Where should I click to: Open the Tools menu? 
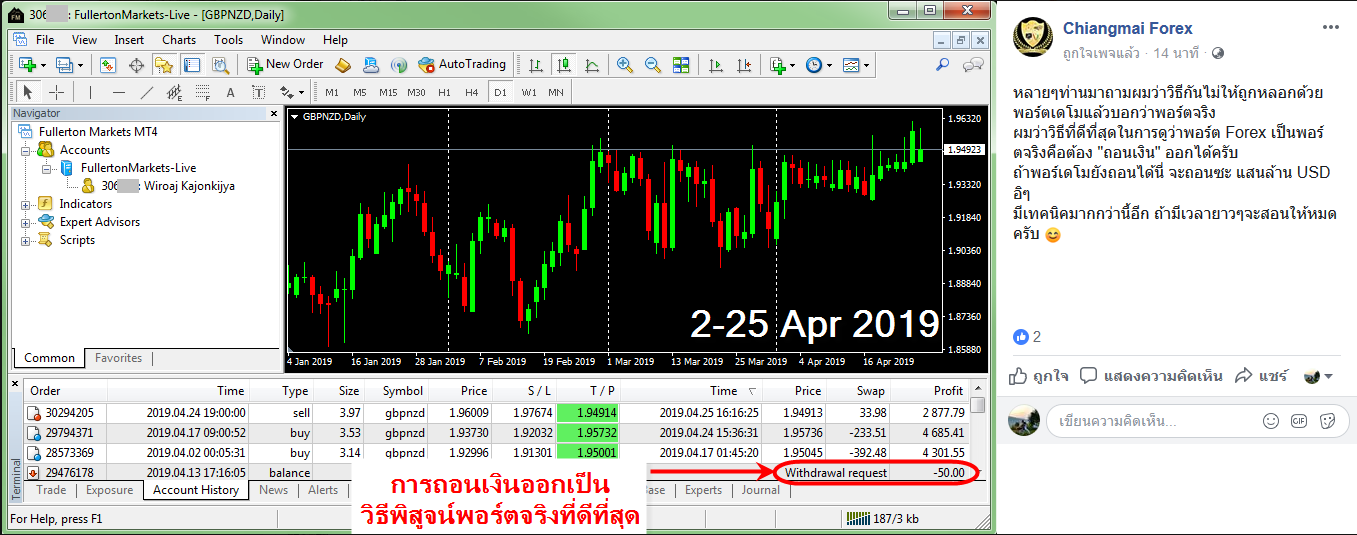point(228,40)
